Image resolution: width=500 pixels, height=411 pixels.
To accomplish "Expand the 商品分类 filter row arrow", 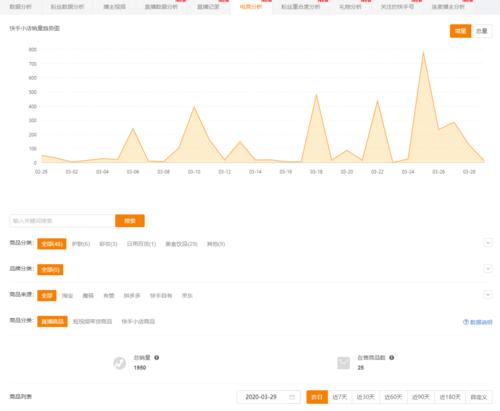I will [x=488, y=243].
